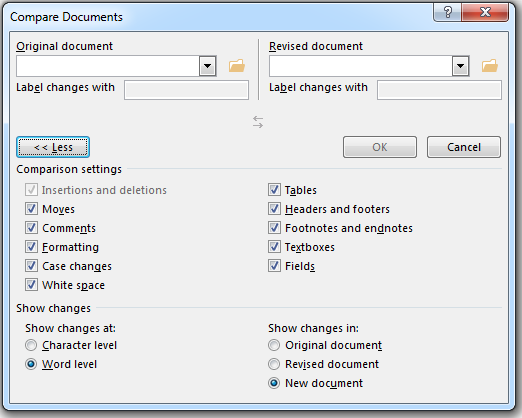The image size is (522, 418).
Task: Close the Compare Documents dialog
Action: click(x=485, y=13)
